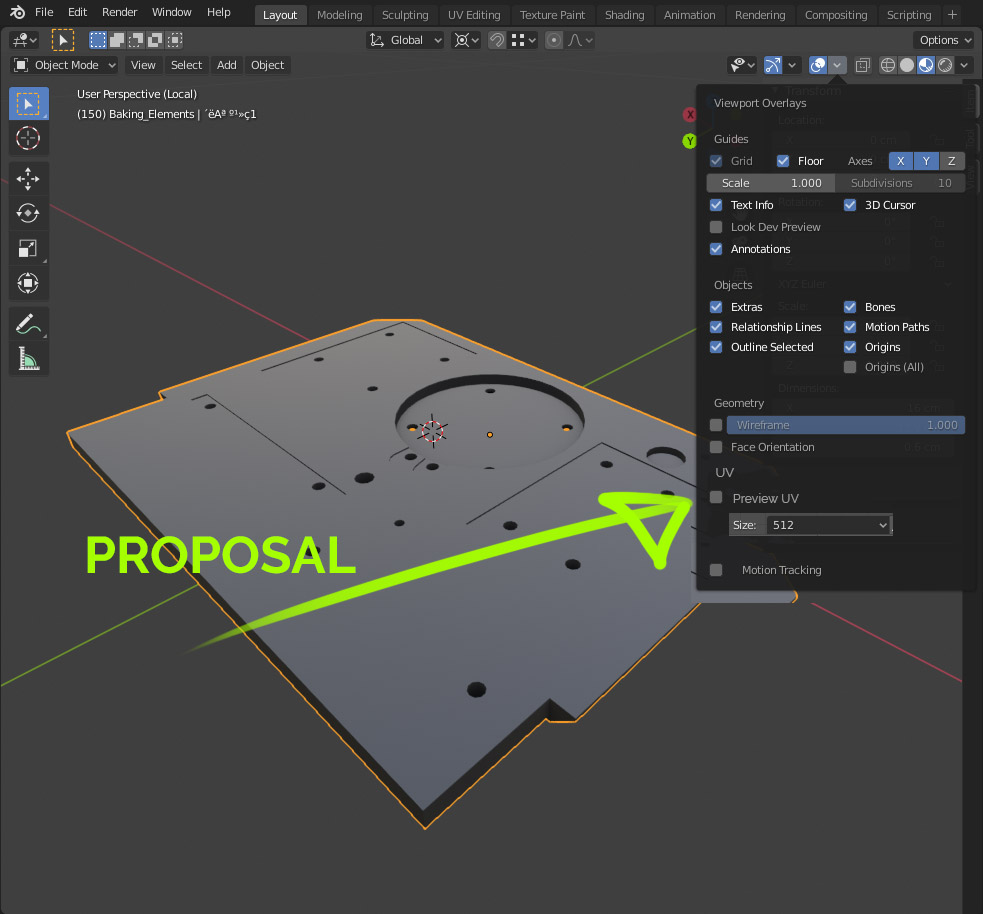Toggle the X axis button

click(901, 161)
